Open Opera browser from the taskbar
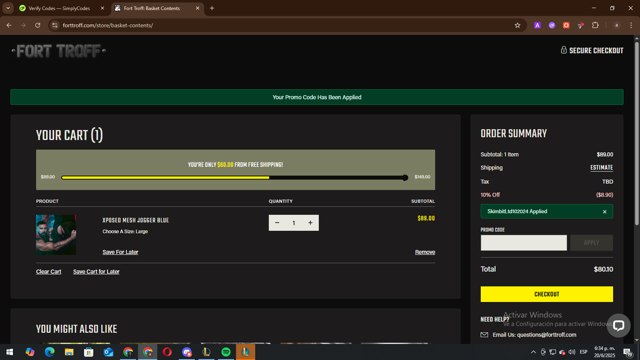The height and width of the screenshot is (360, 640). pos(167,352)
